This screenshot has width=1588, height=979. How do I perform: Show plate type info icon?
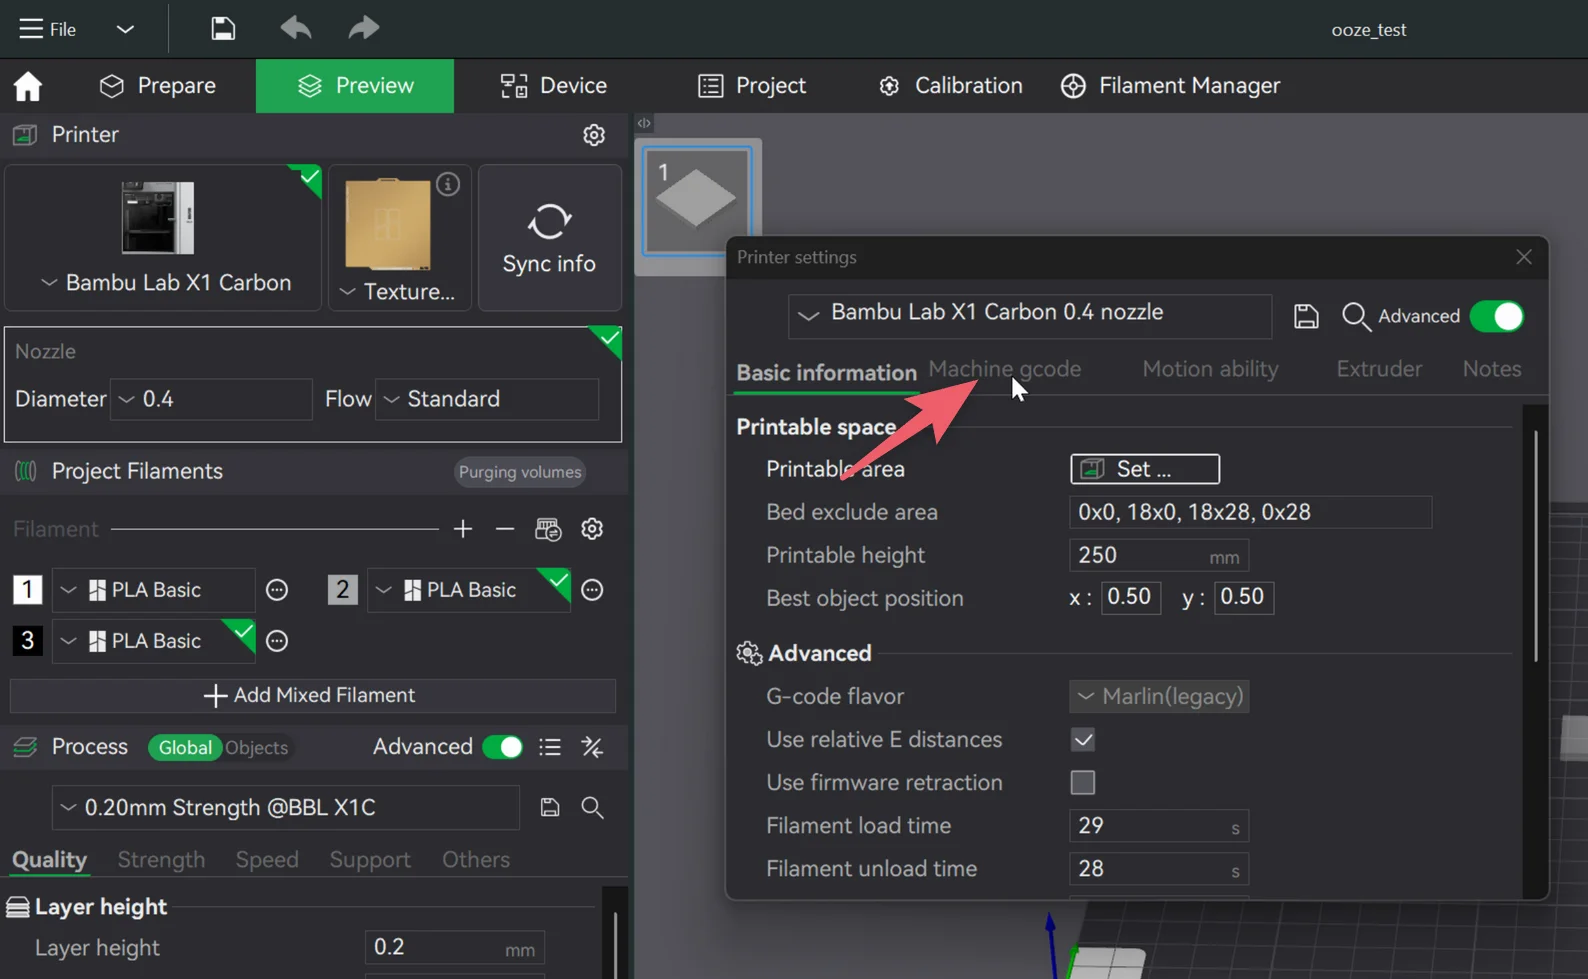click(448, 184)
